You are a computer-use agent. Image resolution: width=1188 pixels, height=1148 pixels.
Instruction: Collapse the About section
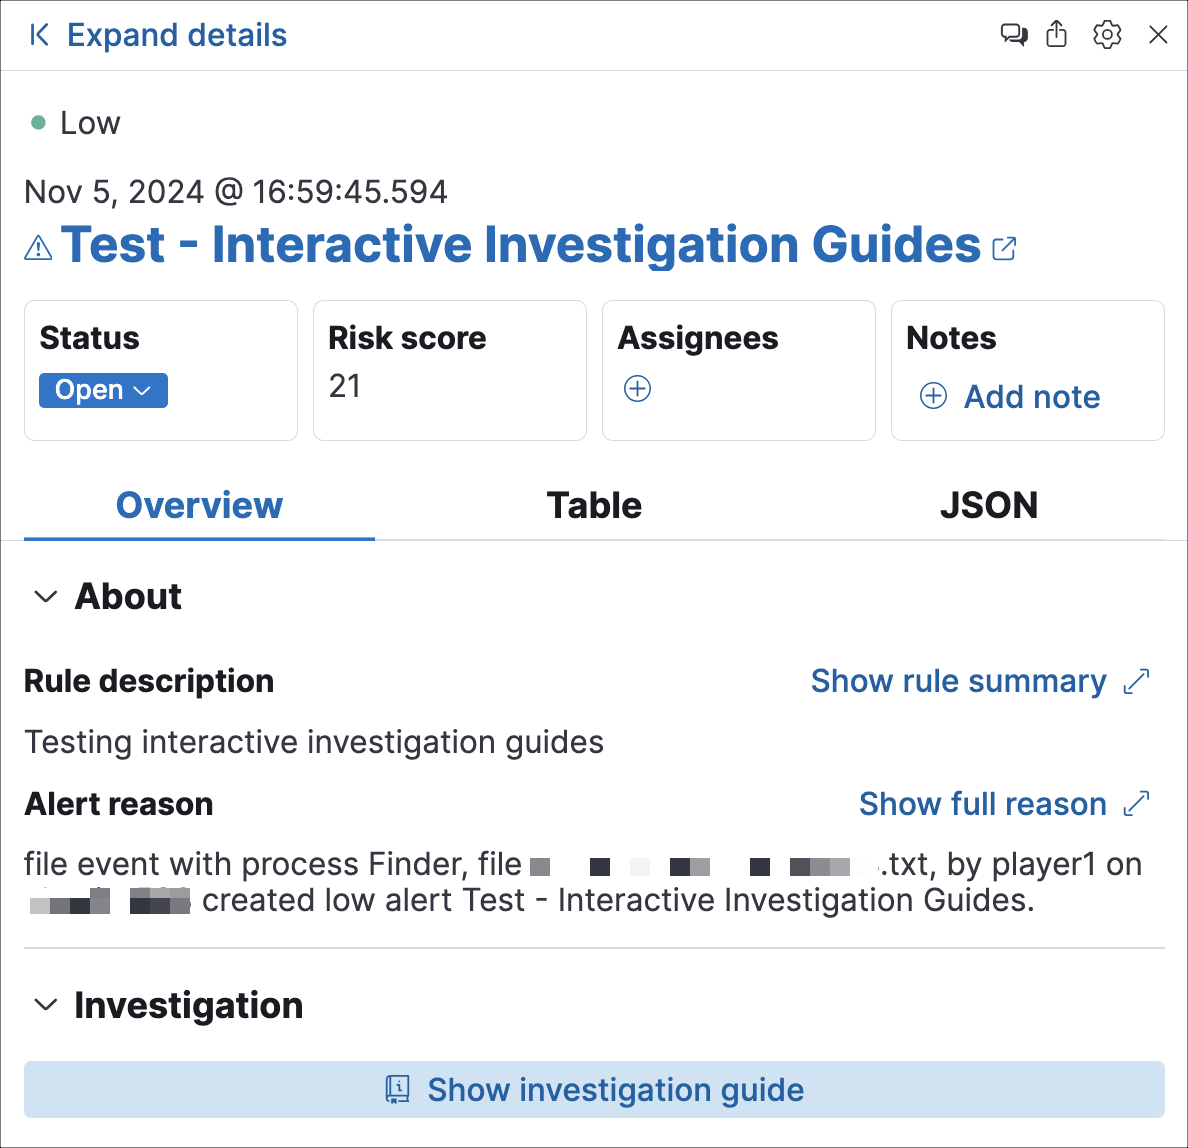click(x=45, y=596)
